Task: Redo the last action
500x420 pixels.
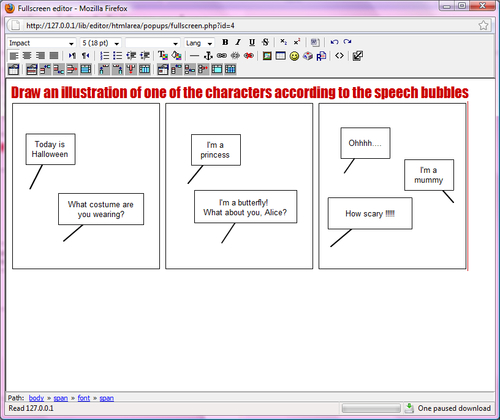Action: point(347,42)
